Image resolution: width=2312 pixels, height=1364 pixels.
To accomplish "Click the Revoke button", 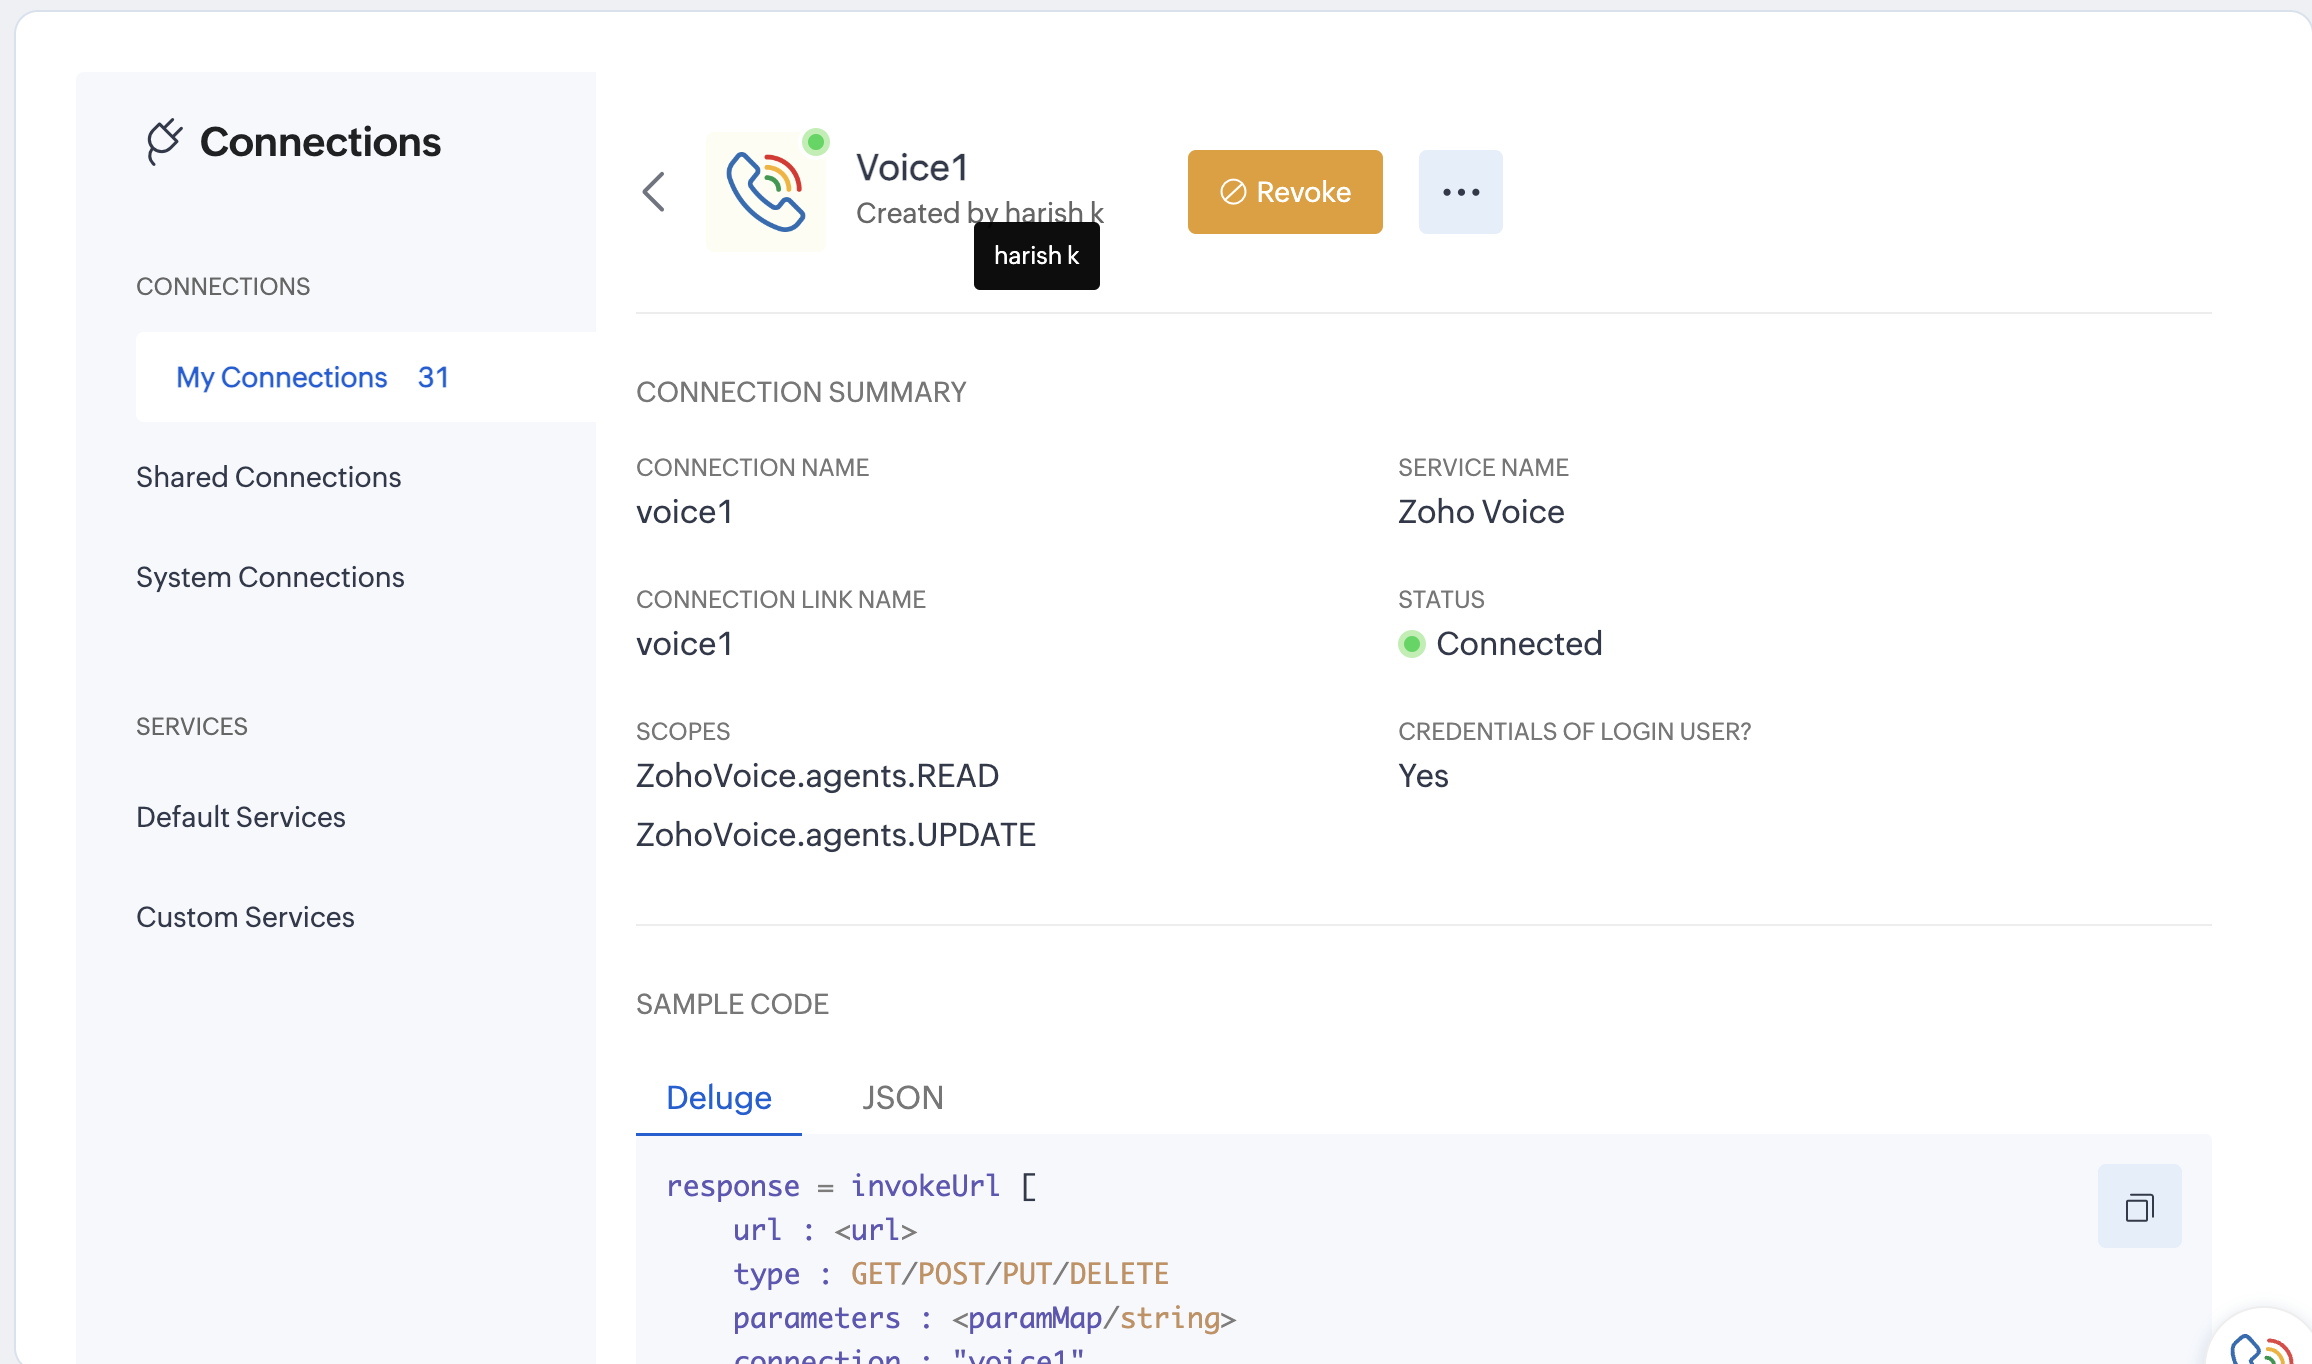I will [1285, 192].
